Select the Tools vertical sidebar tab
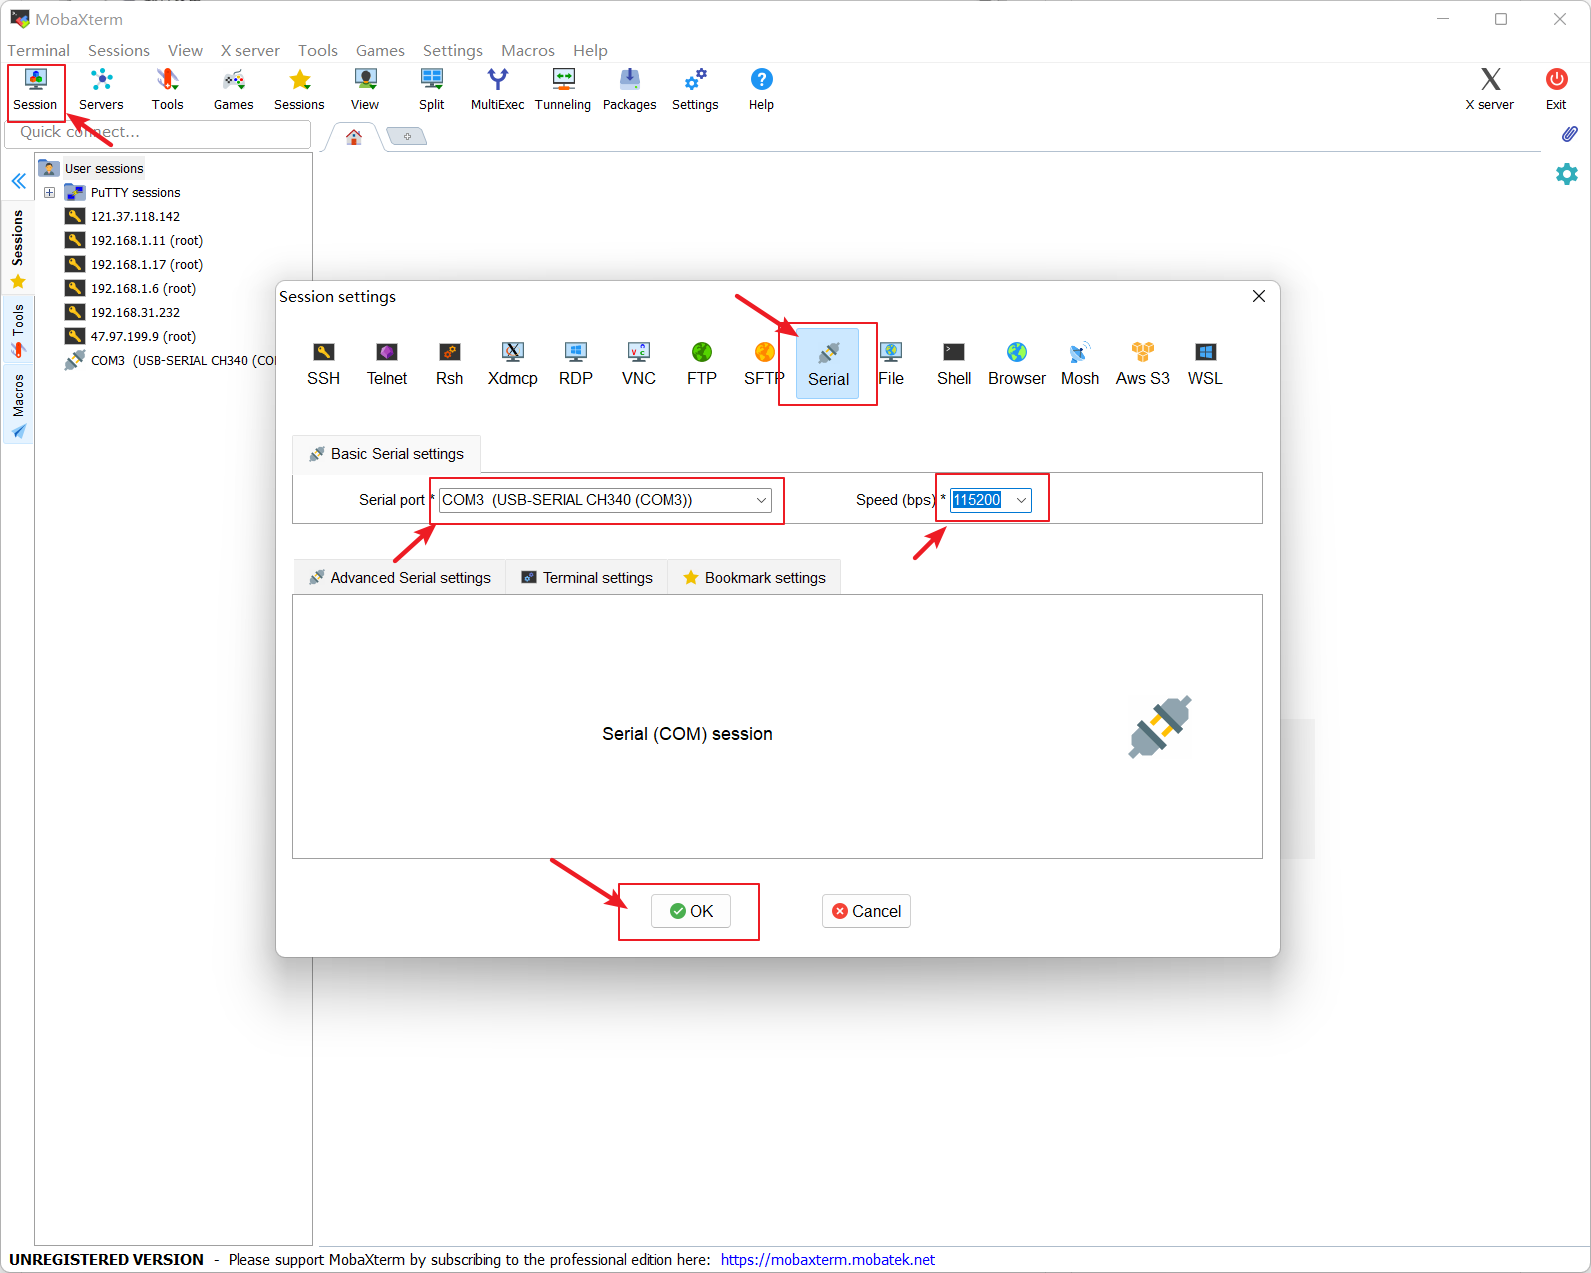The height and width of the screenshot is (1273, 1591). (18, 330)
